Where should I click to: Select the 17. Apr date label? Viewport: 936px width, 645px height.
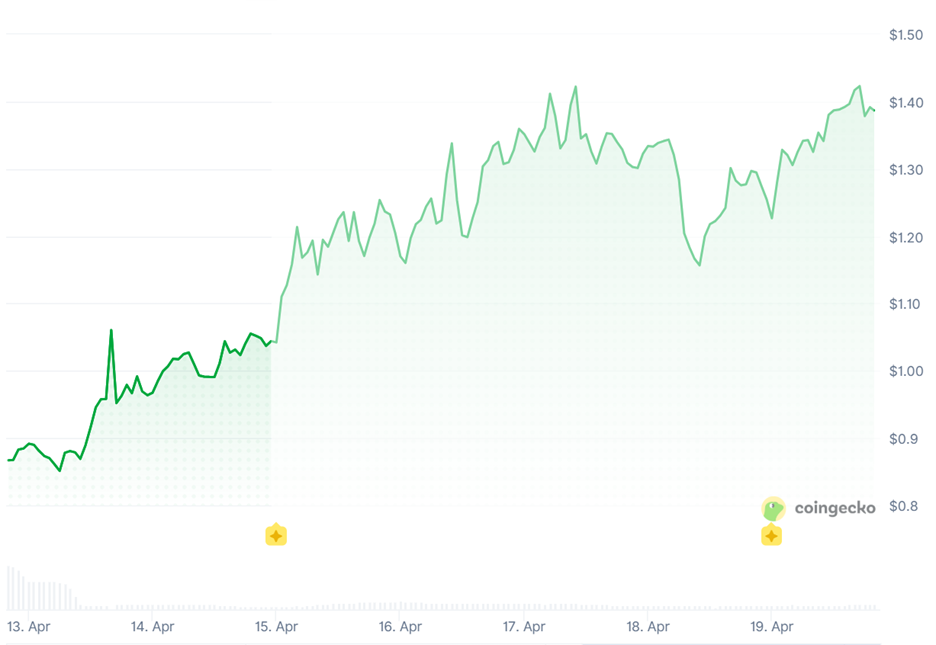[x=524, y=627]
